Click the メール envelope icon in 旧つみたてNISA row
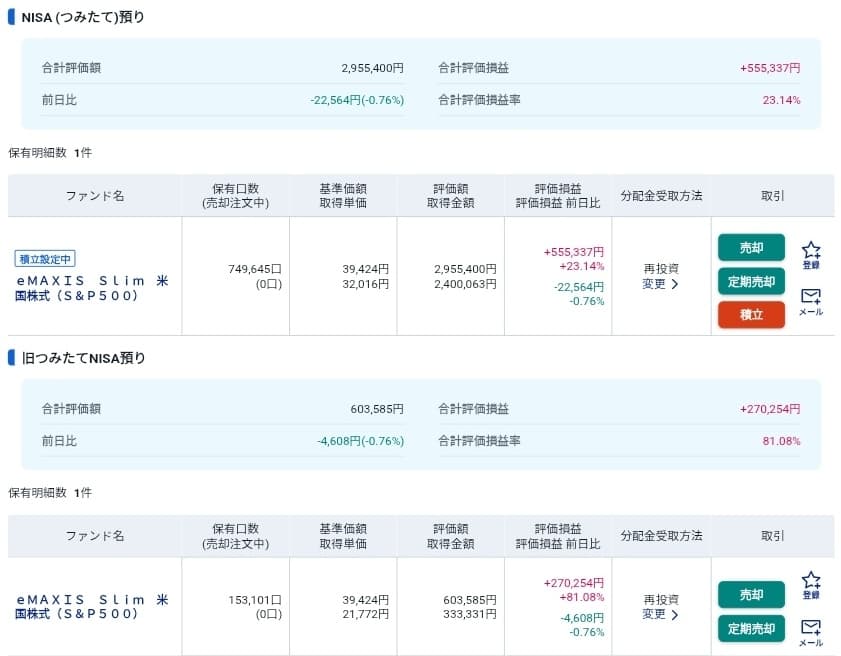The width and height of the screenshot is (841, 656). [811, 631]
